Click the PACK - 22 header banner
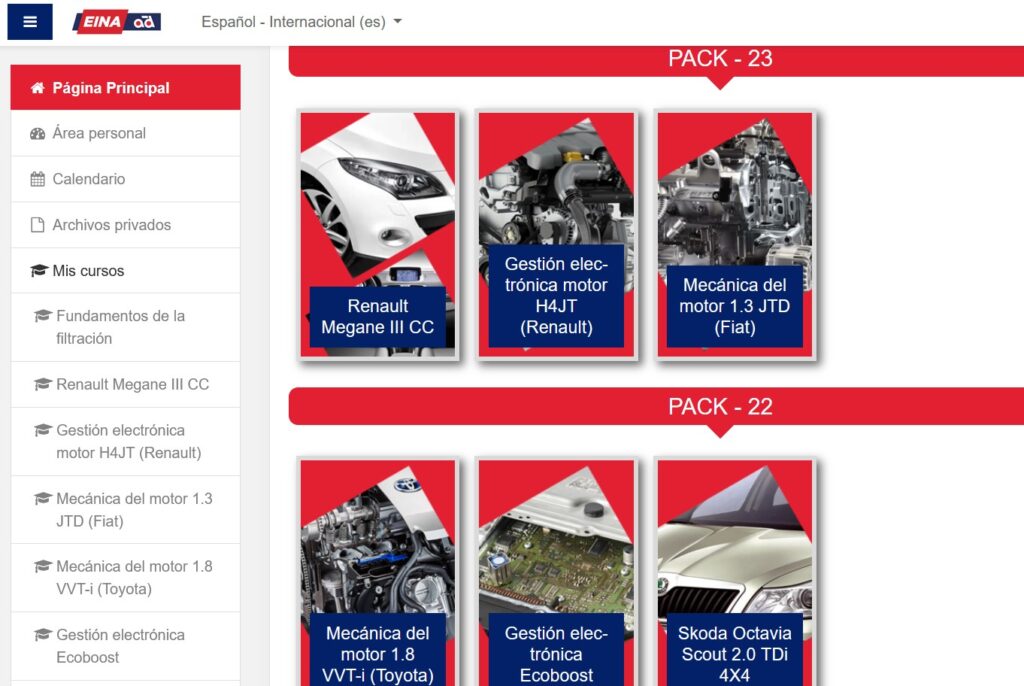 pos(656,406)
